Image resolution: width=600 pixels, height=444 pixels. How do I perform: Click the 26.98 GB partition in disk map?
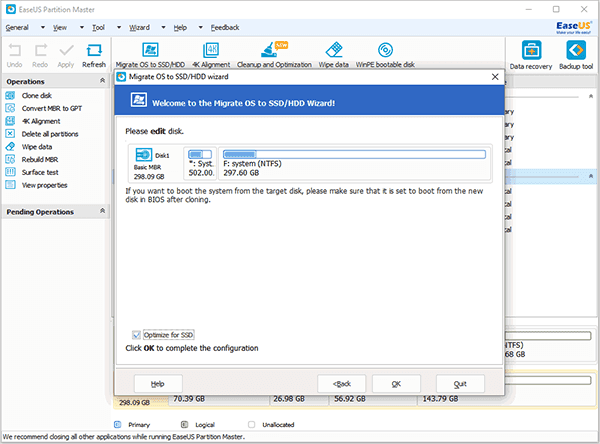299,399
